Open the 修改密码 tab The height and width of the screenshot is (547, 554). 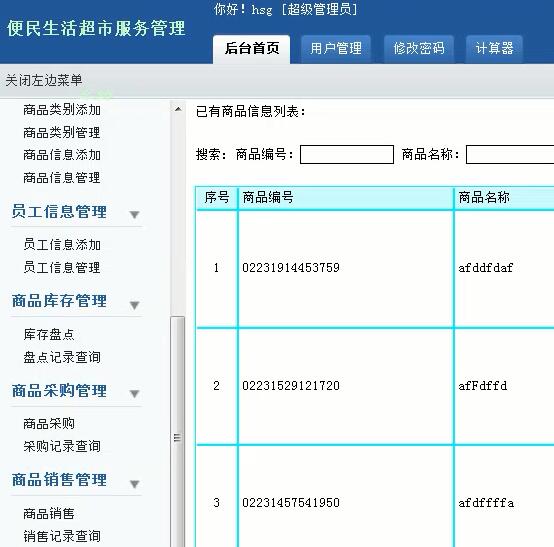419,49
